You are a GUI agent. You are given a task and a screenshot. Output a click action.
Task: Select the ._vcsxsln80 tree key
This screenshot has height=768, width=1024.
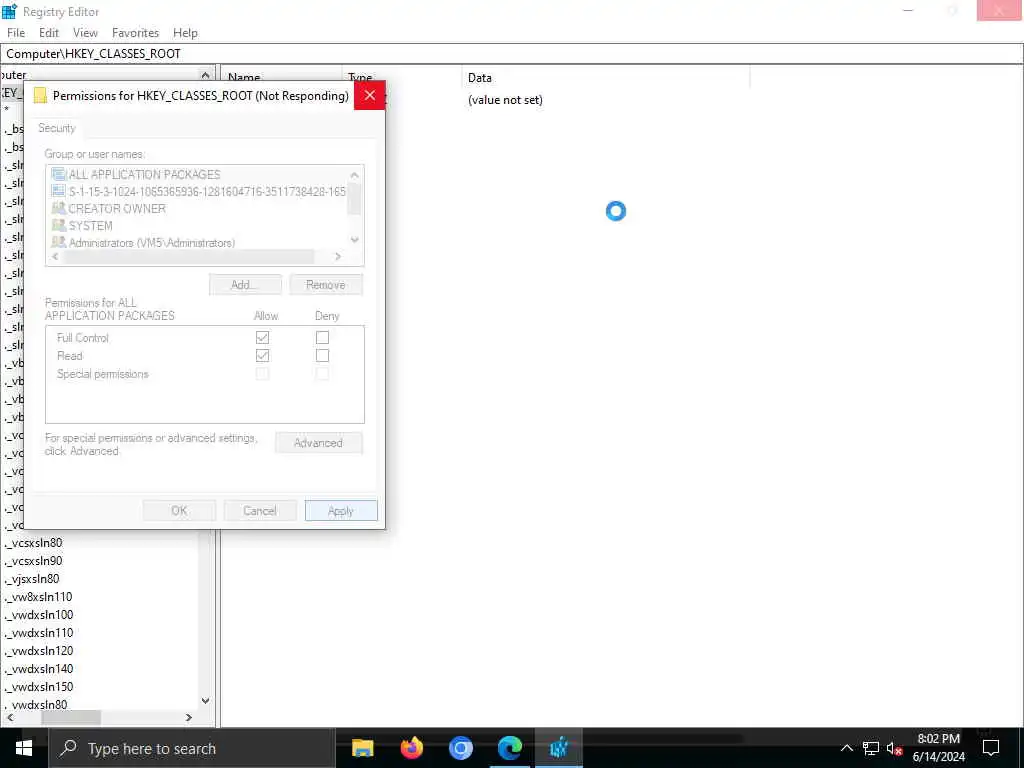tap(34, 543)
